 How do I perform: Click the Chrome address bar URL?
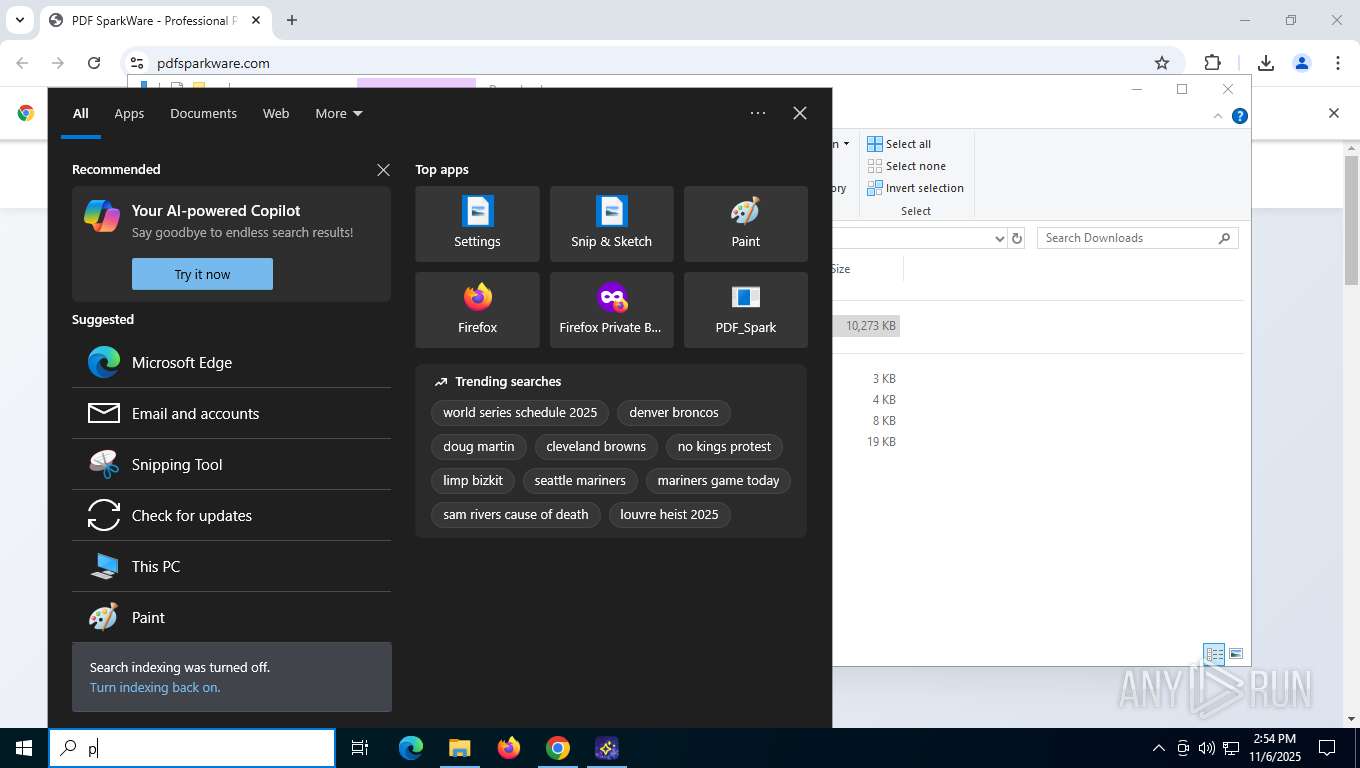tap(213, 63)
